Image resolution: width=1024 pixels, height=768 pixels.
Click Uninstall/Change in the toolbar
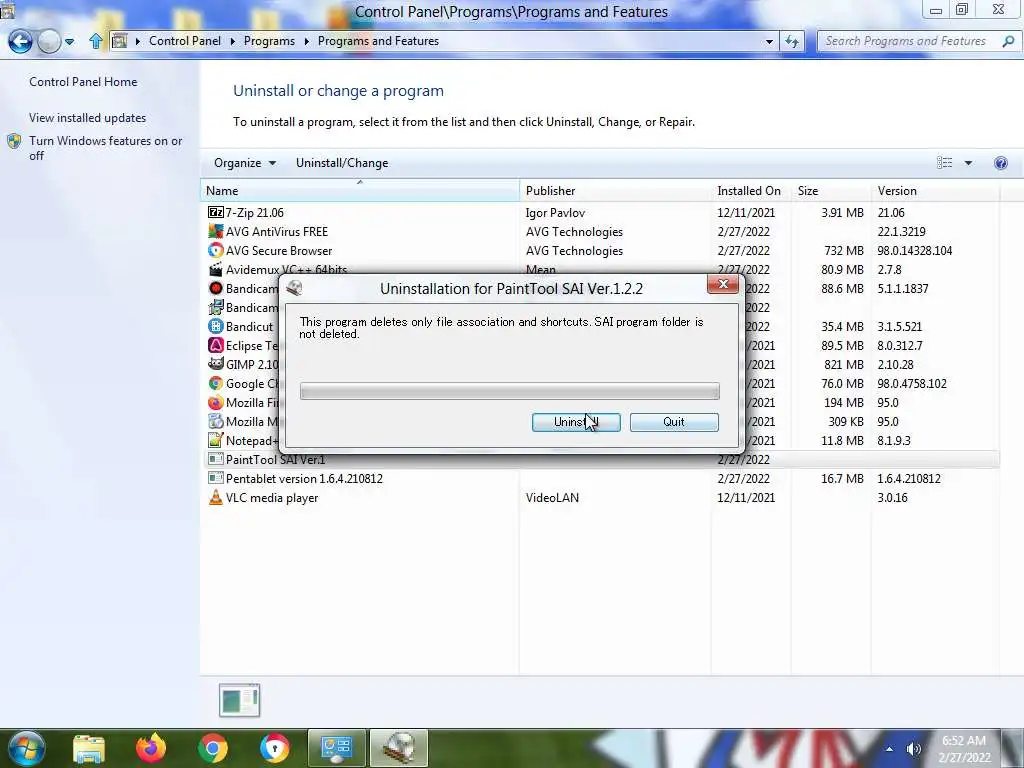click(x=342, y=163)
